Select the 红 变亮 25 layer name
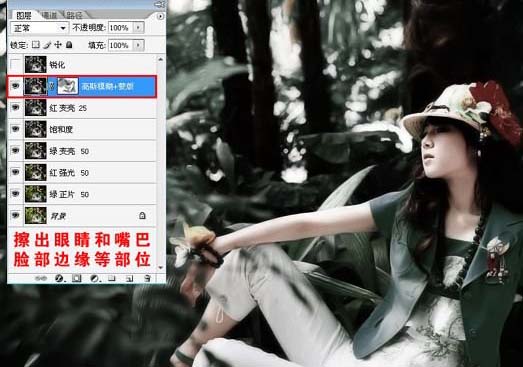 (x=68, y=108)
